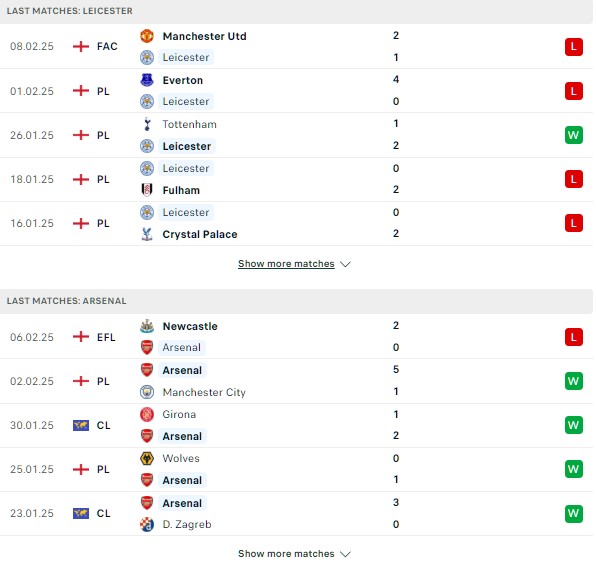
Task: Click the Fulham club crest
Action: coord(147,190)
